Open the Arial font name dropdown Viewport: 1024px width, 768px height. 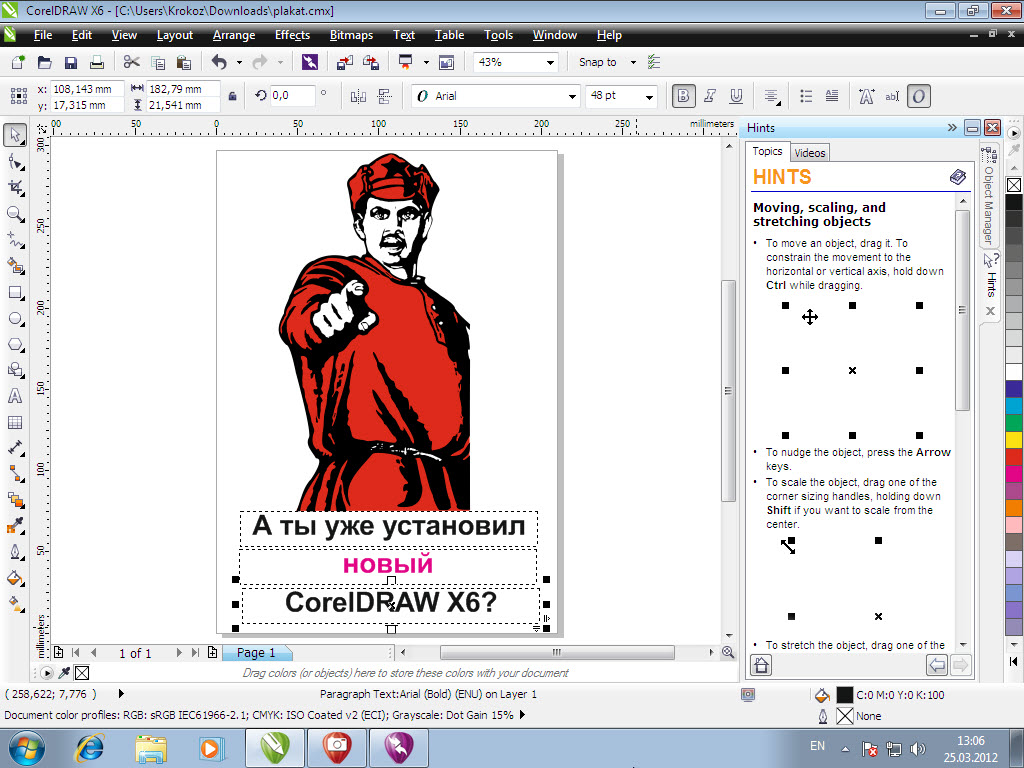(573, 96)
